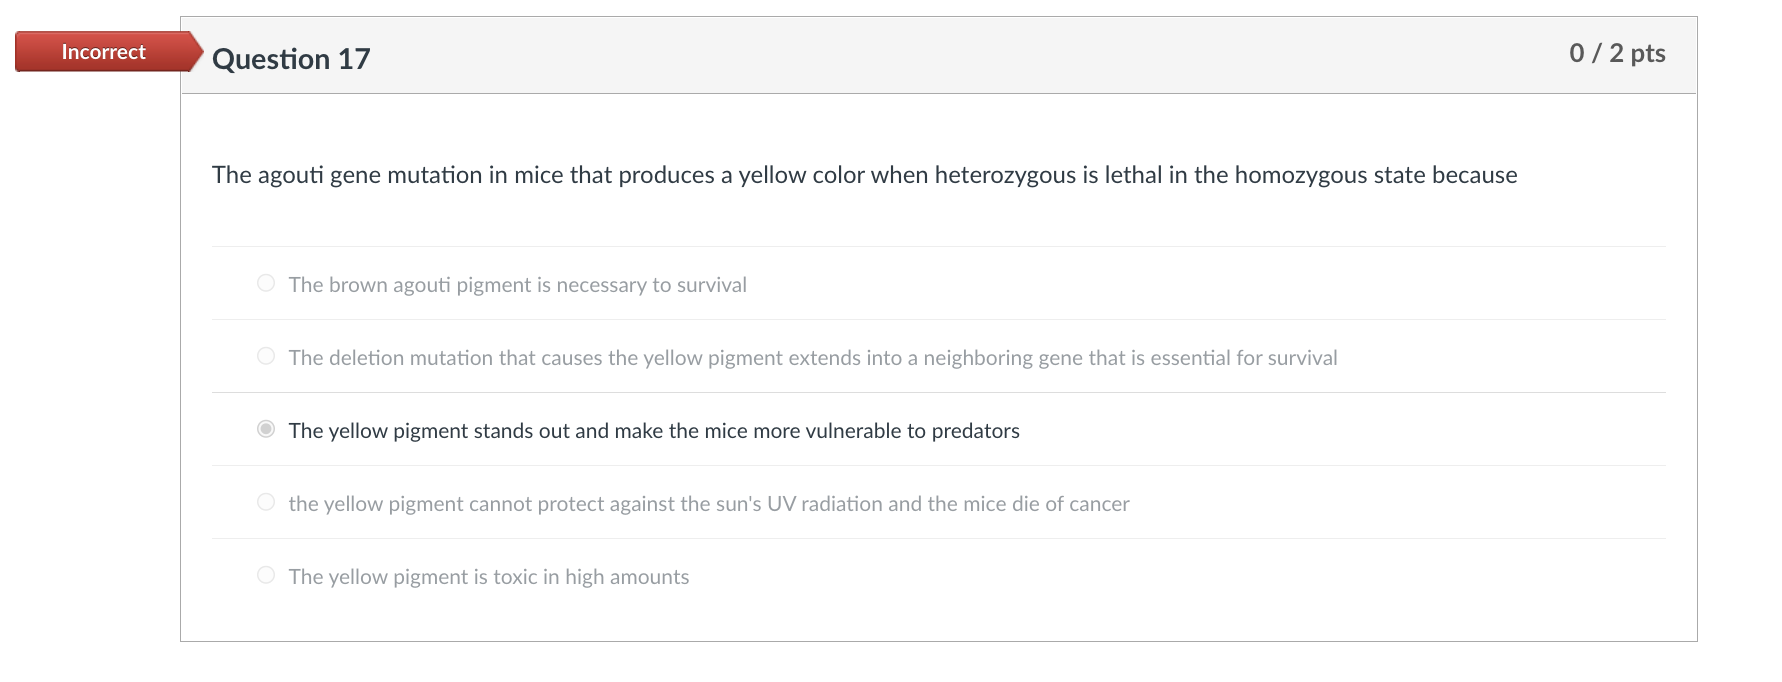Click the selected radio button about predators
Screen dimensions: 1782x682
click(266, 429)
